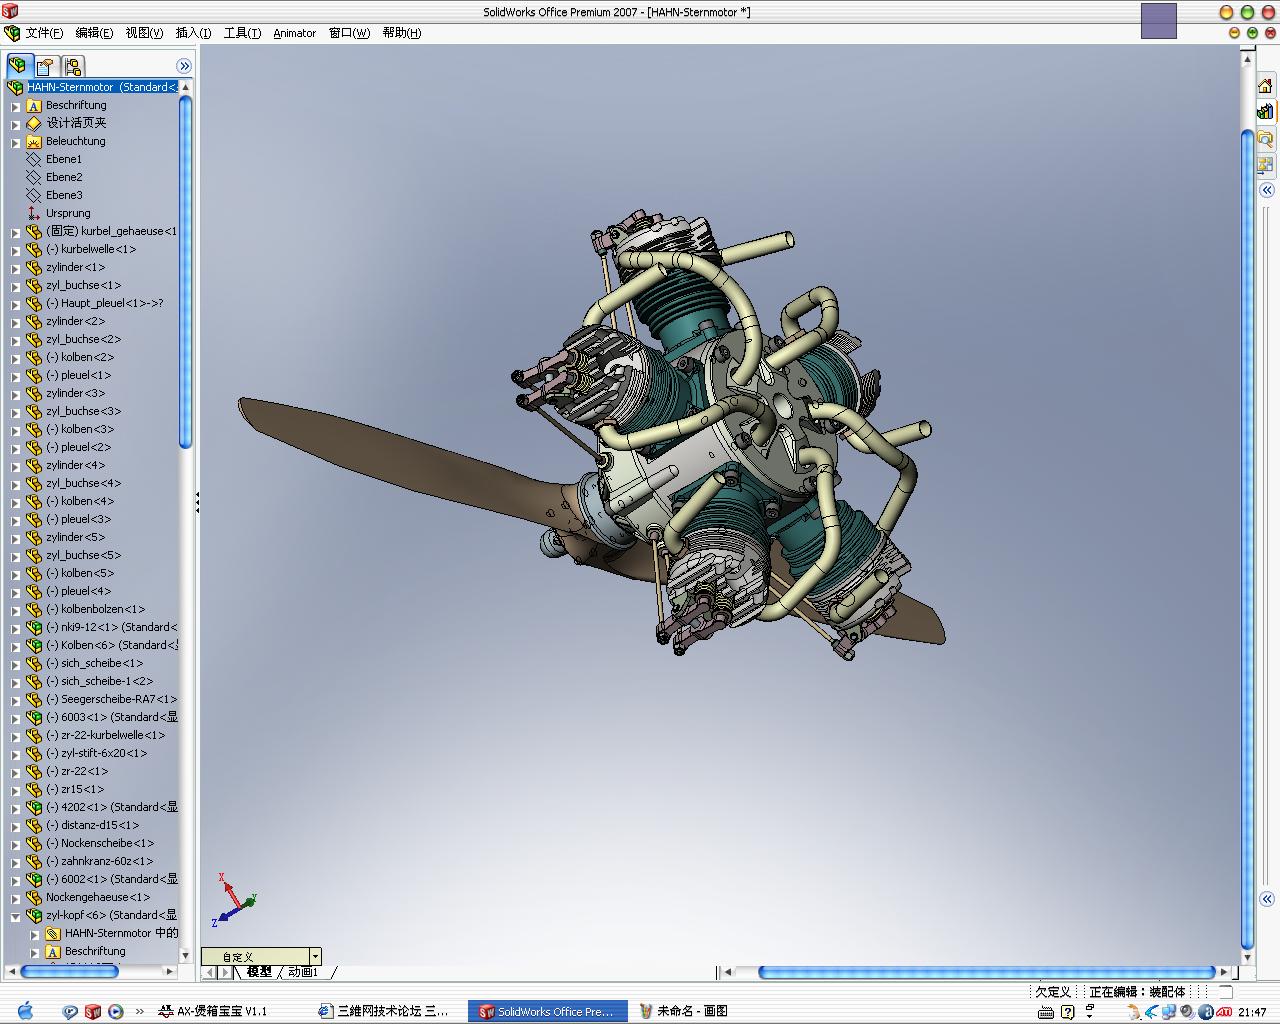This screenshot has width=1280, height=1024.
Task: Click the zylinder<5> part icon
Action: pyautogui.click(x=34, y=537)
